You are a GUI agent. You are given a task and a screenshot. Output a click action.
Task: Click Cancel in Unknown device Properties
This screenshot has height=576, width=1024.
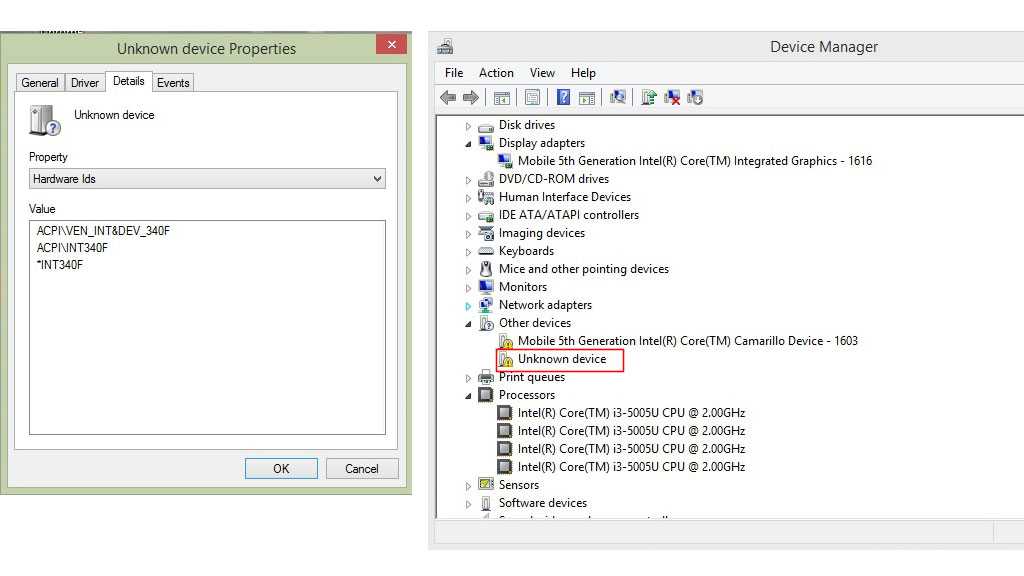click(362, 468)
